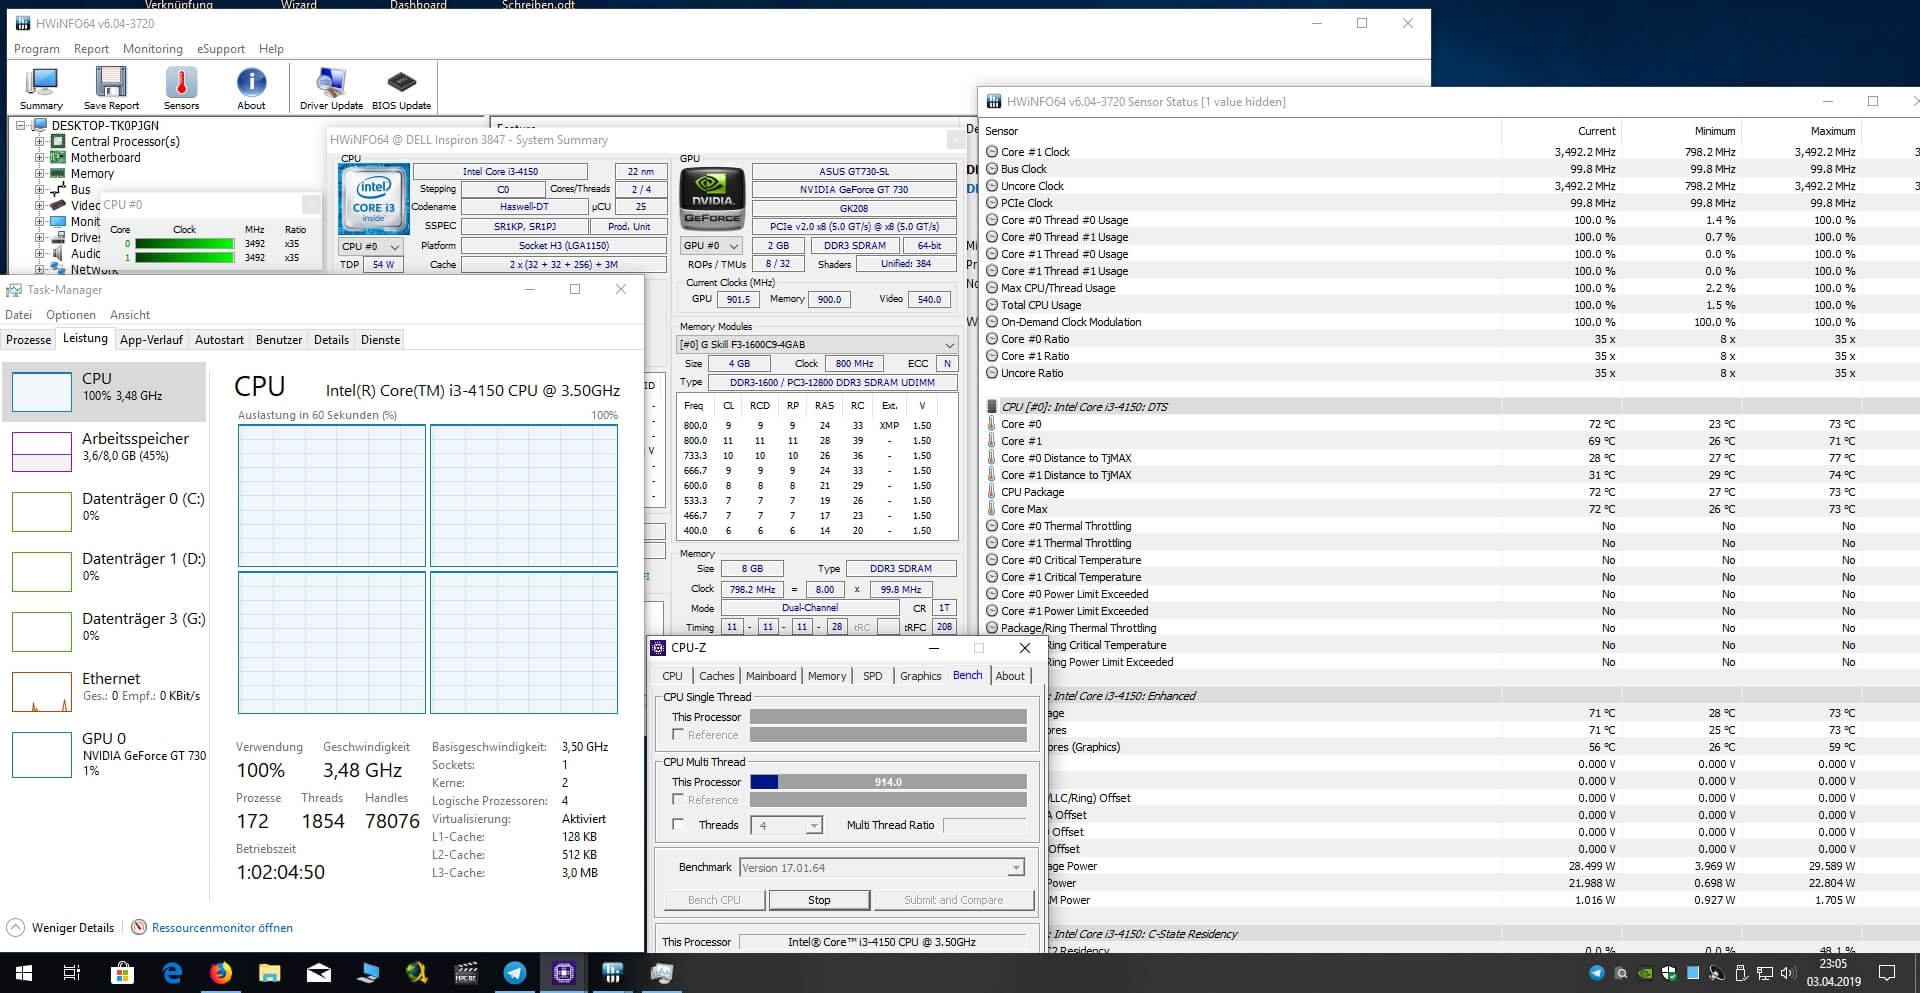Switch to the SPD tab in CPU-Z
Image resolution: width=1920 pixels, height=993 pixels.
tap(872, 676)
